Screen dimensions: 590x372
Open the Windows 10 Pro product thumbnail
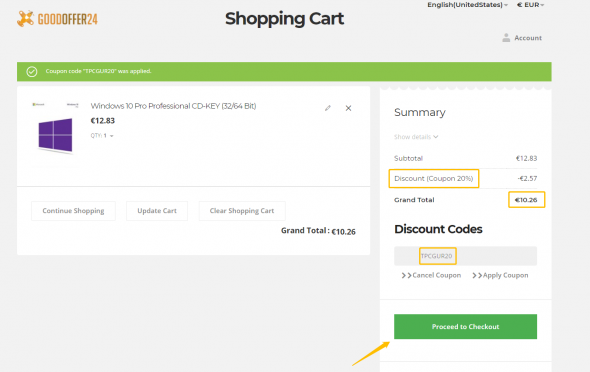click(x=55, y=128)
